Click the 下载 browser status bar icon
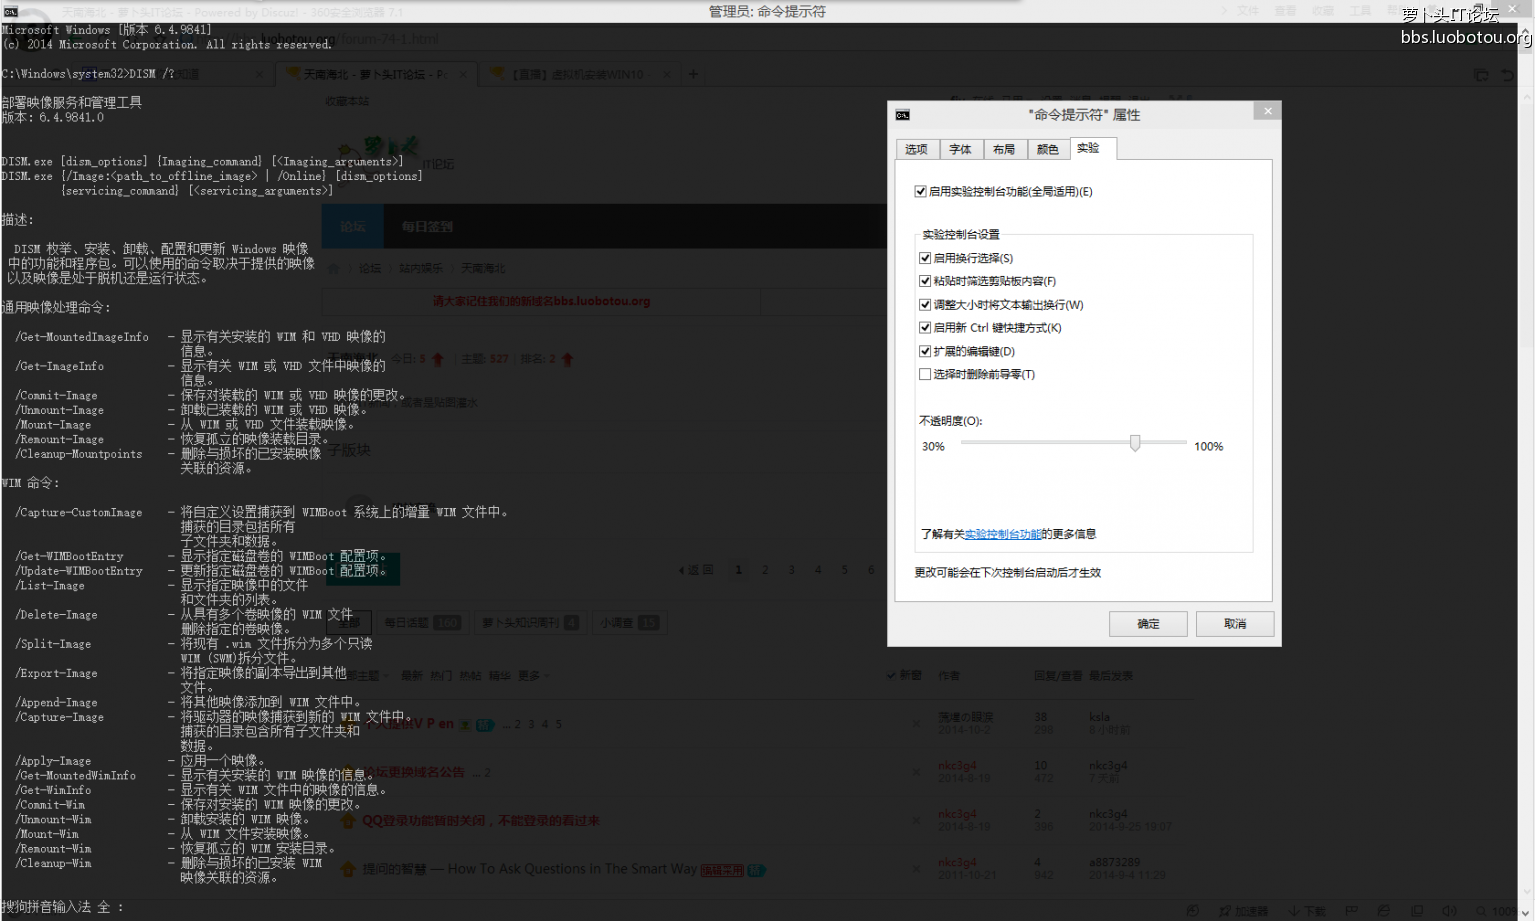Viewport: 1535px width, 921px height. coord(1307,911)
